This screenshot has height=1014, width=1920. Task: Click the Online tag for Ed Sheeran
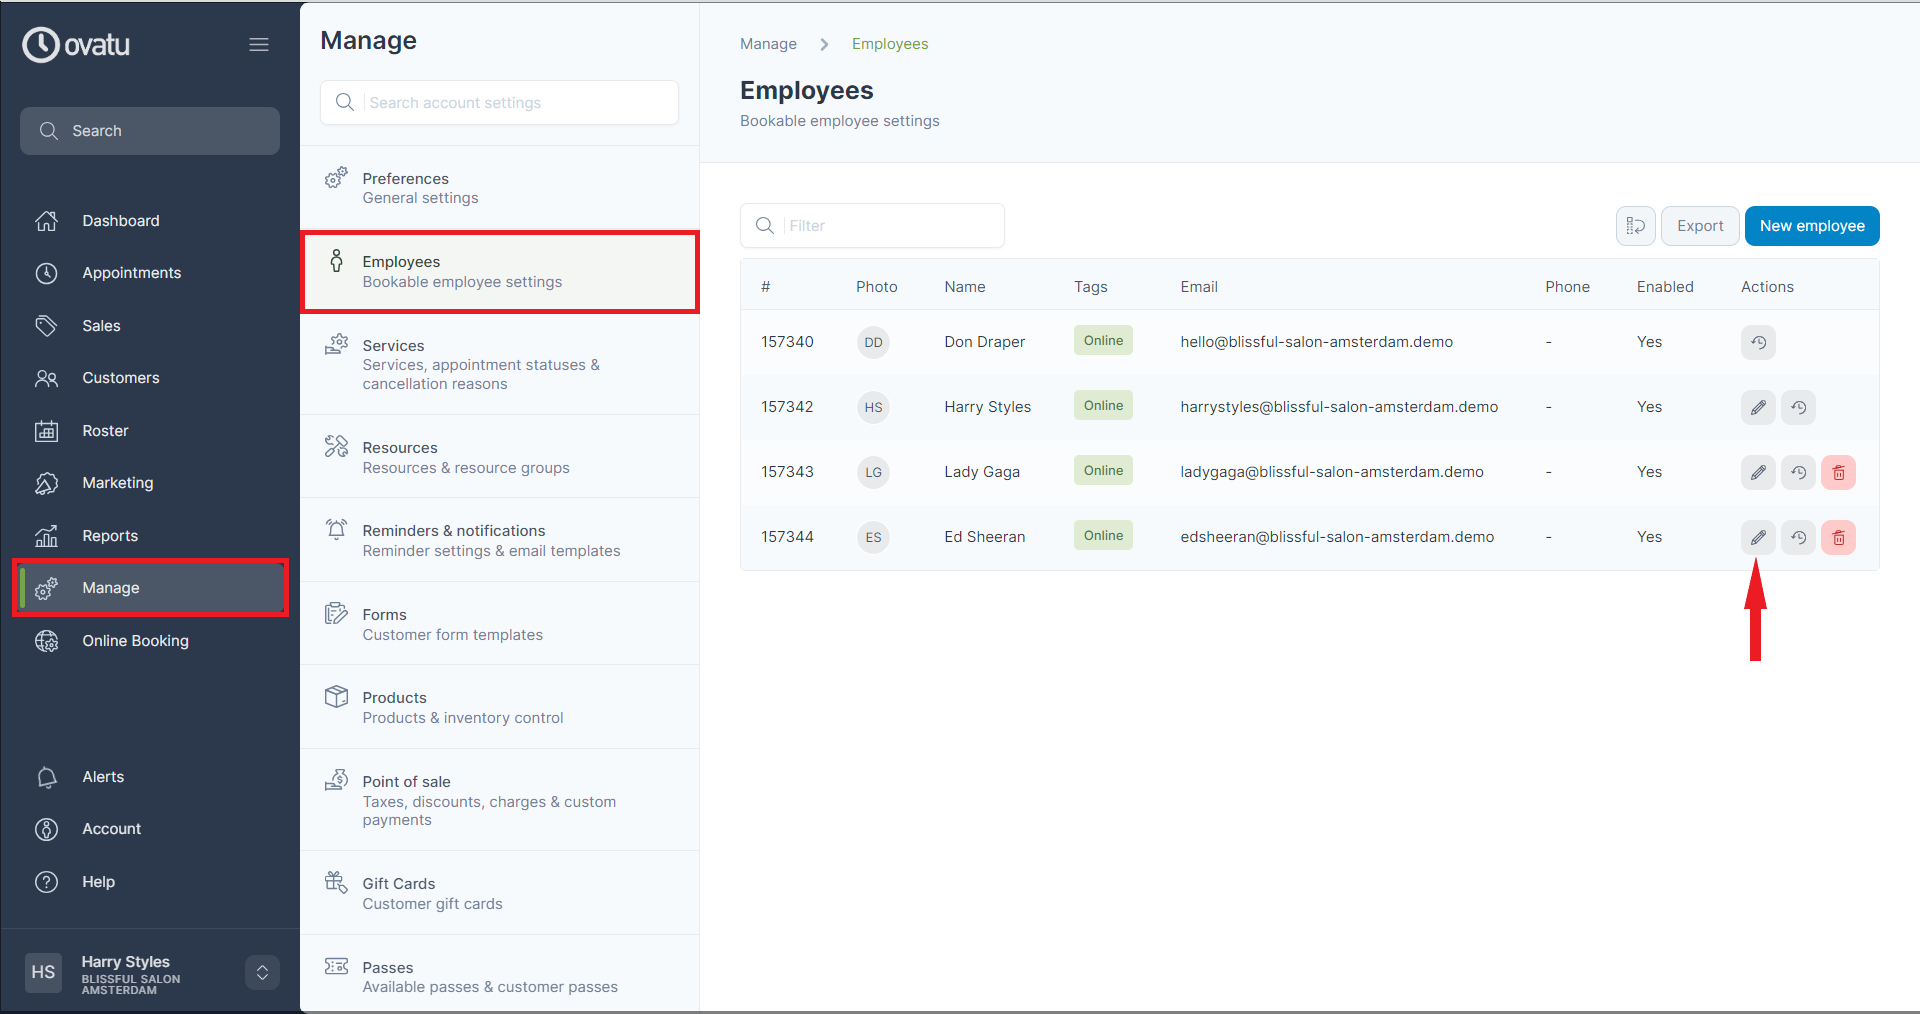click(1103, 536)
